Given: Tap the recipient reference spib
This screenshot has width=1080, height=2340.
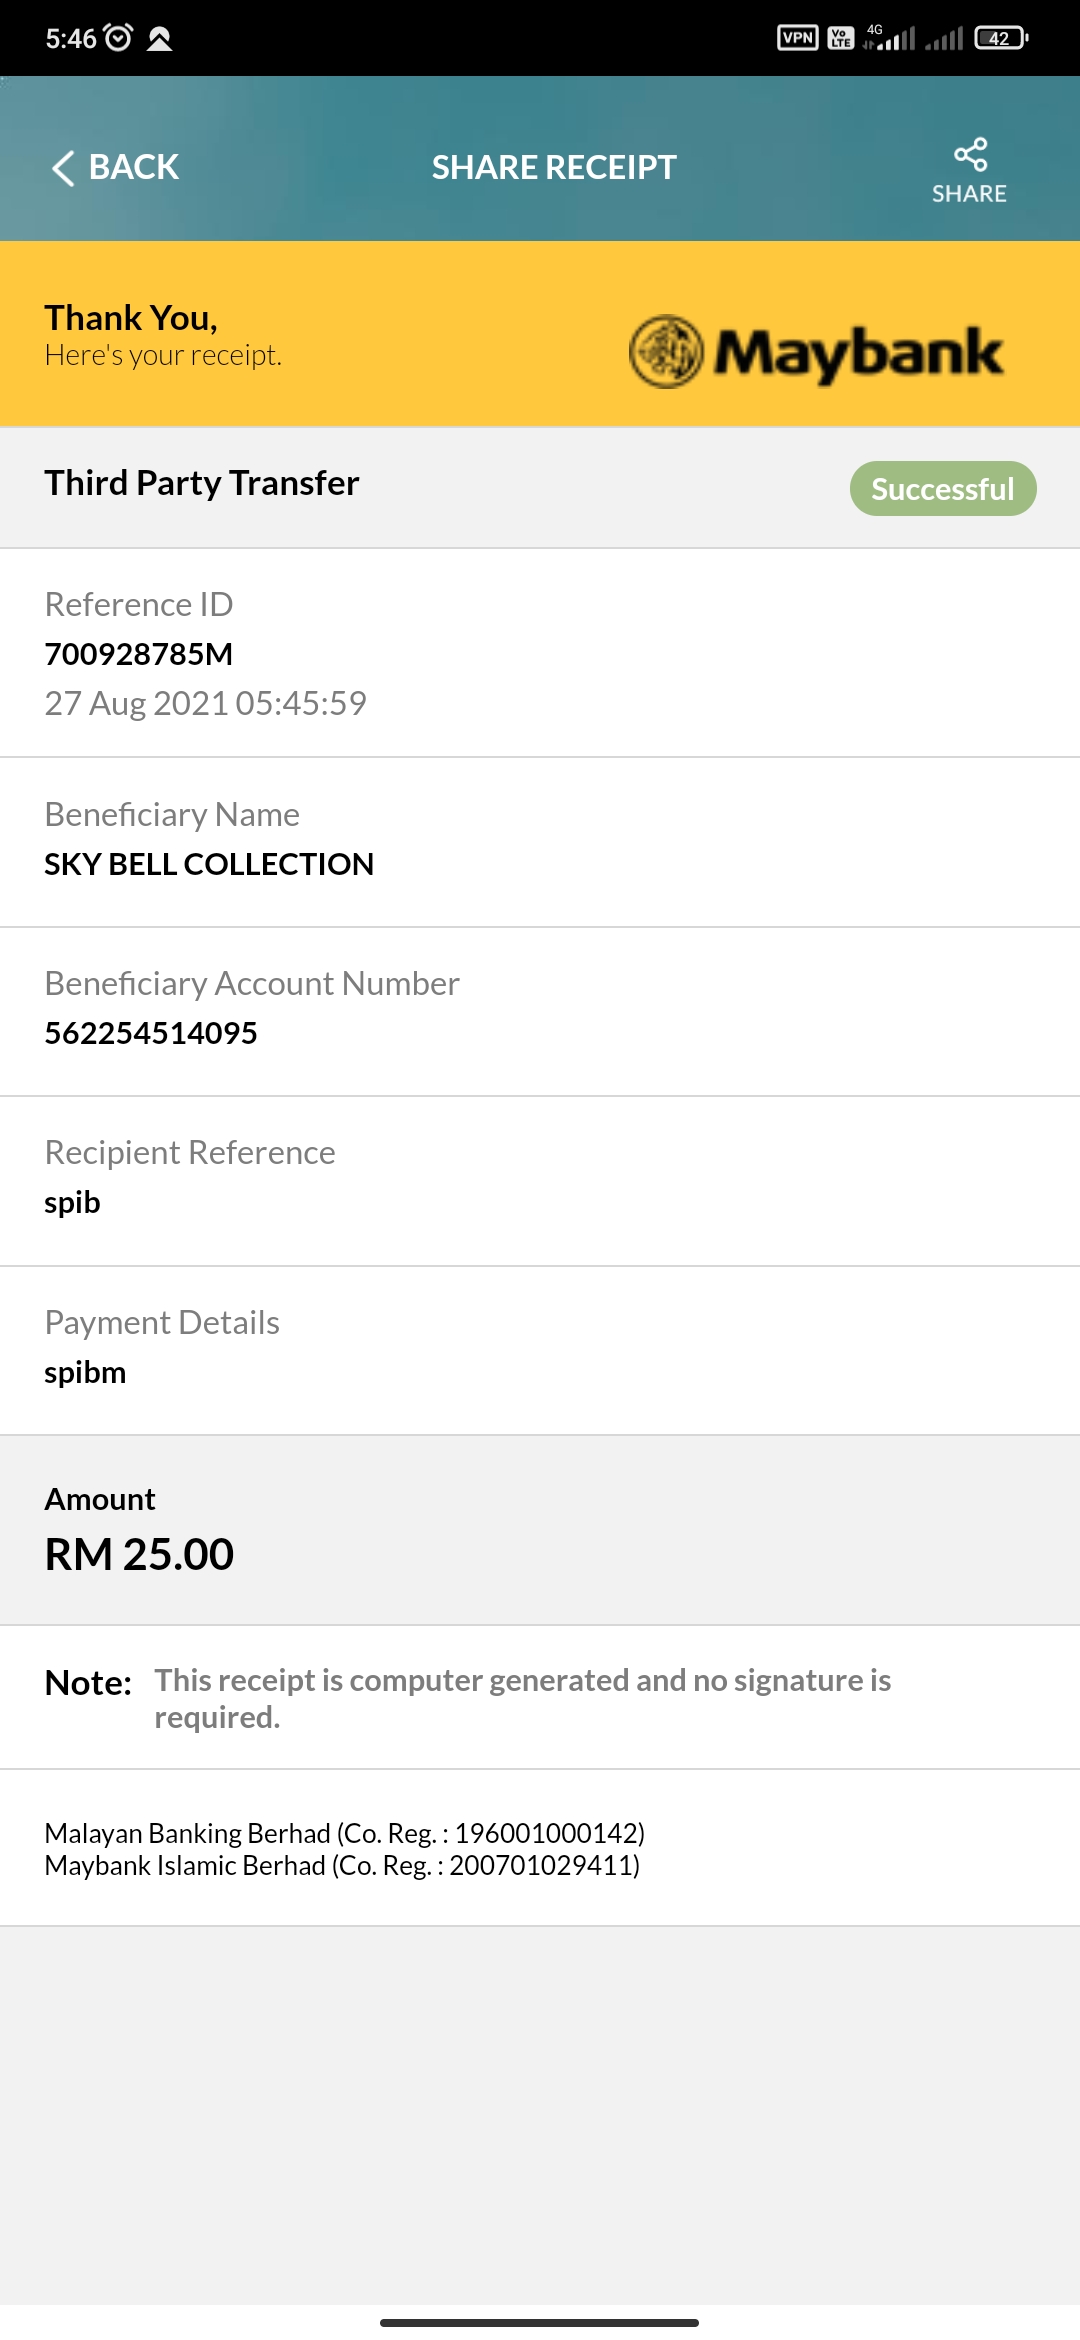Looking at the screenshot, I should click(72, 1203).
